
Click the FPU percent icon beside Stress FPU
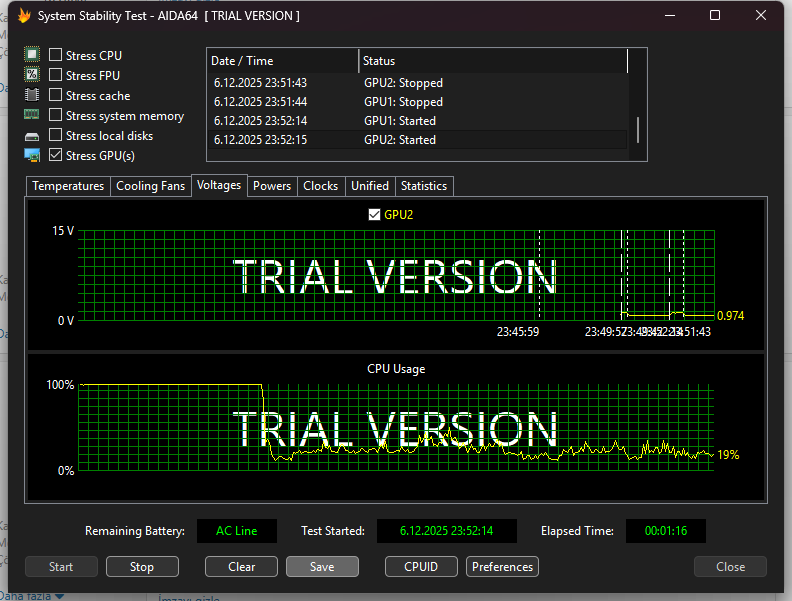32,75
